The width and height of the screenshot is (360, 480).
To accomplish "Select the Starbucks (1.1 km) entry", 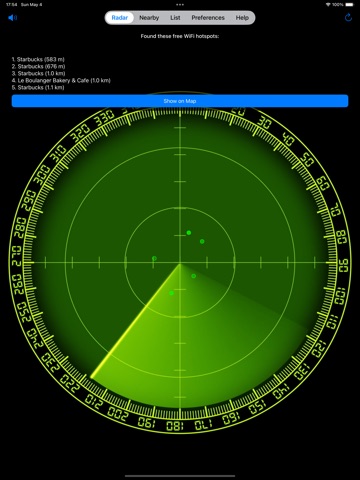I will 38,87.
